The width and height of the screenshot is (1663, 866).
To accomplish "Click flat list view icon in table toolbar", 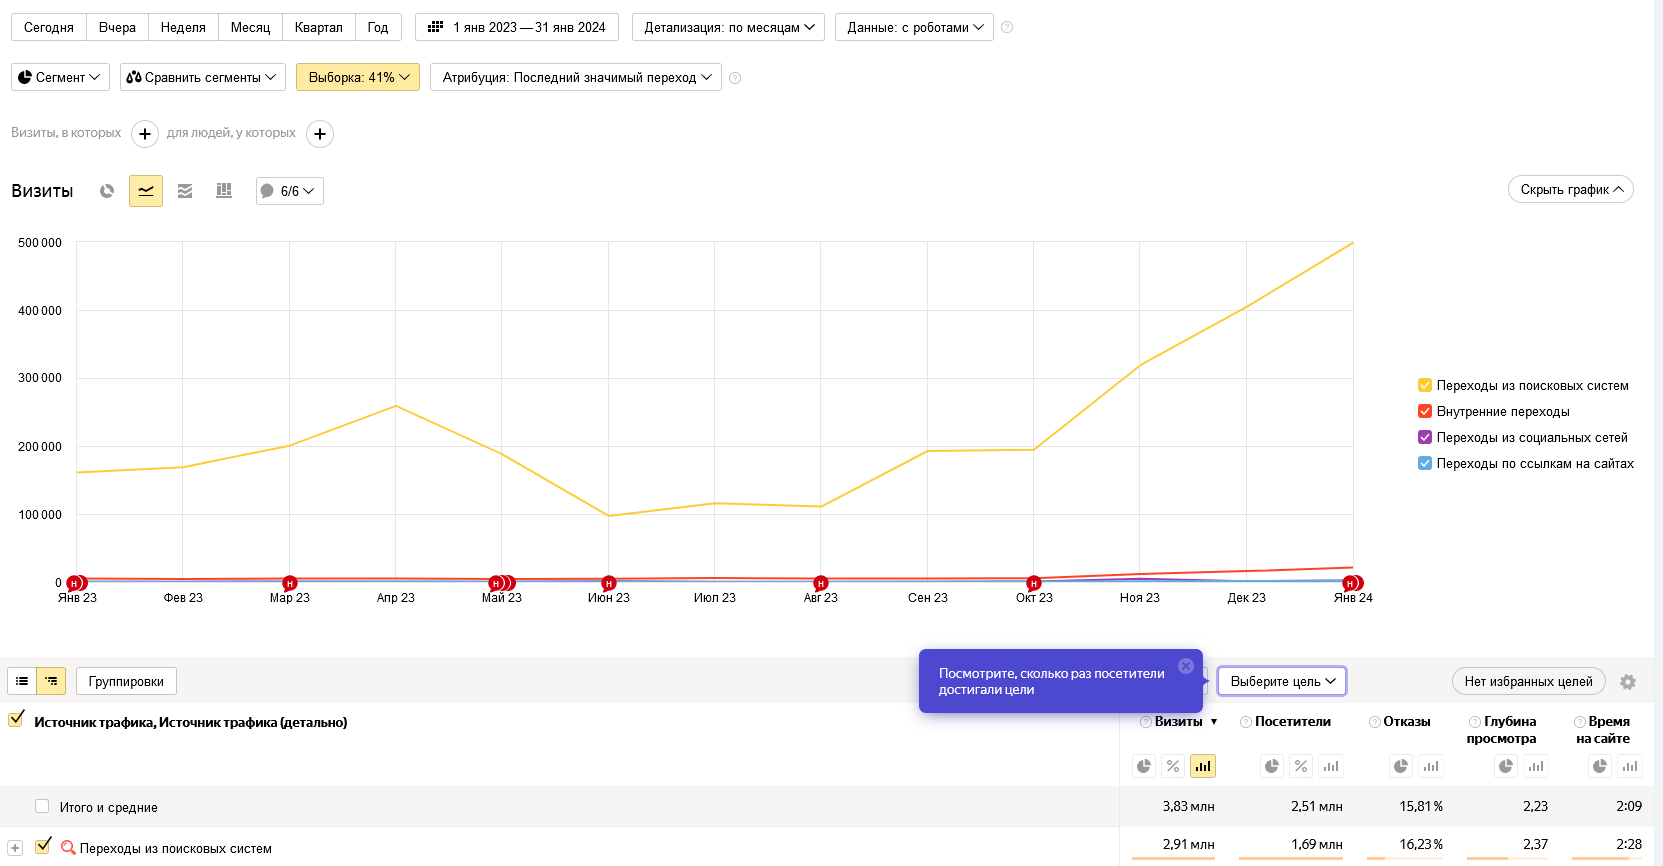I will [22, 681].
